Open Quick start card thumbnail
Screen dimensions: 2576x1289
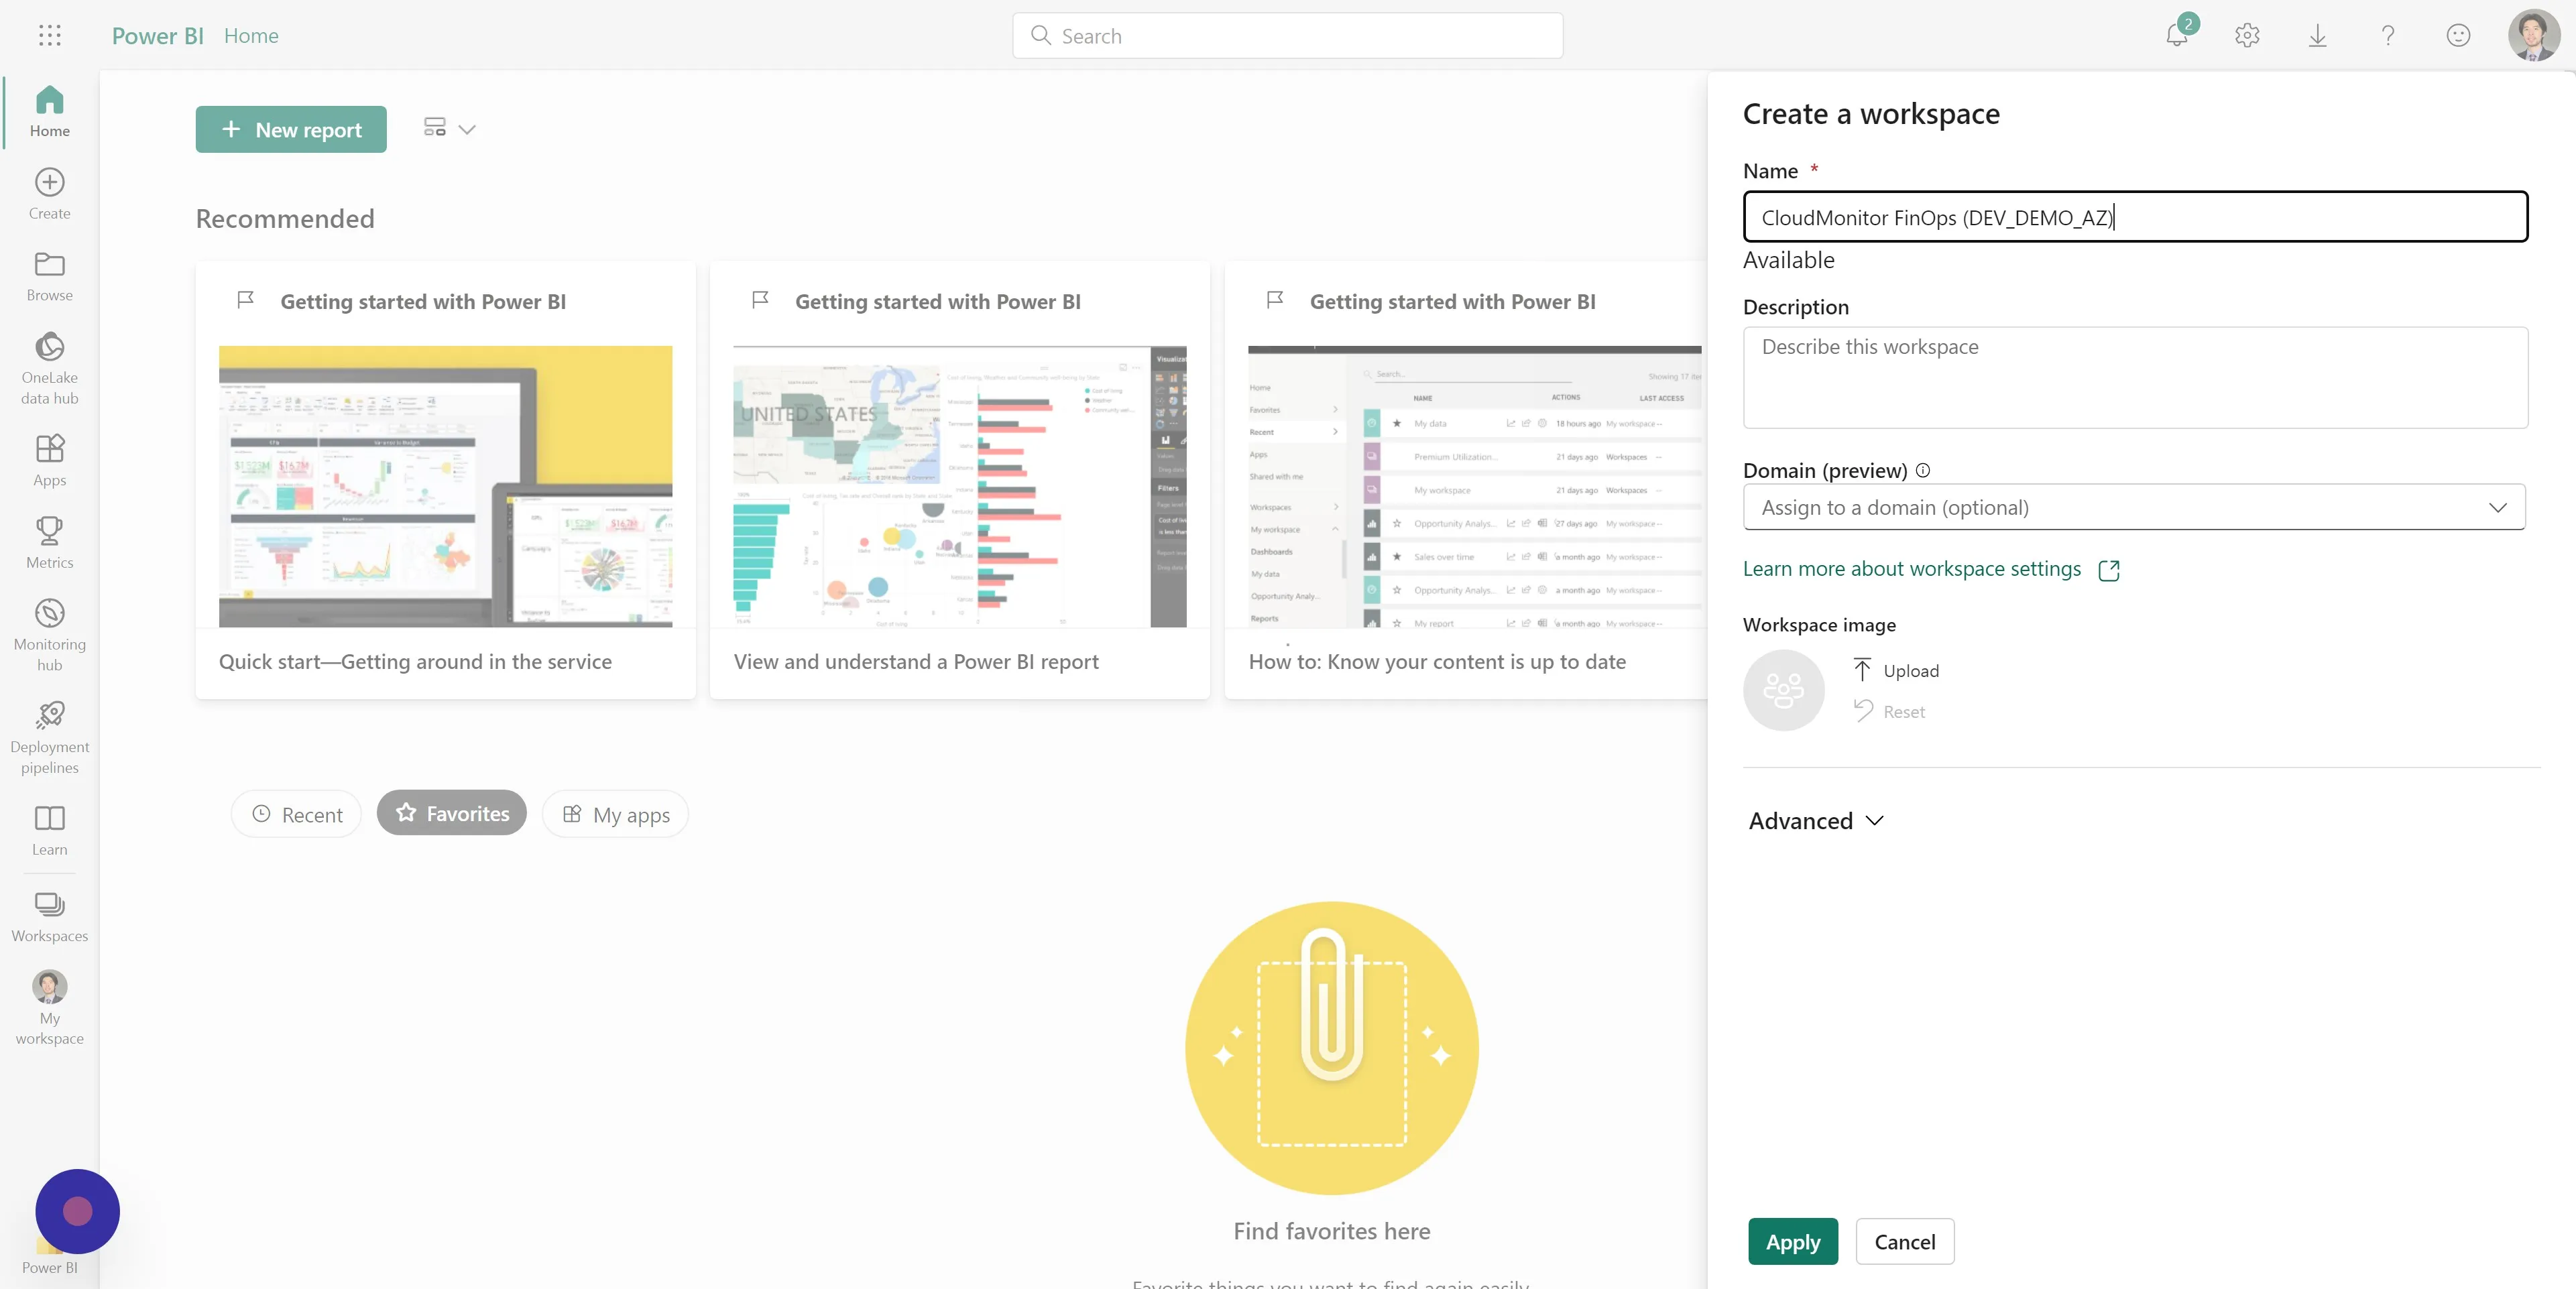[x=445, y=486]
